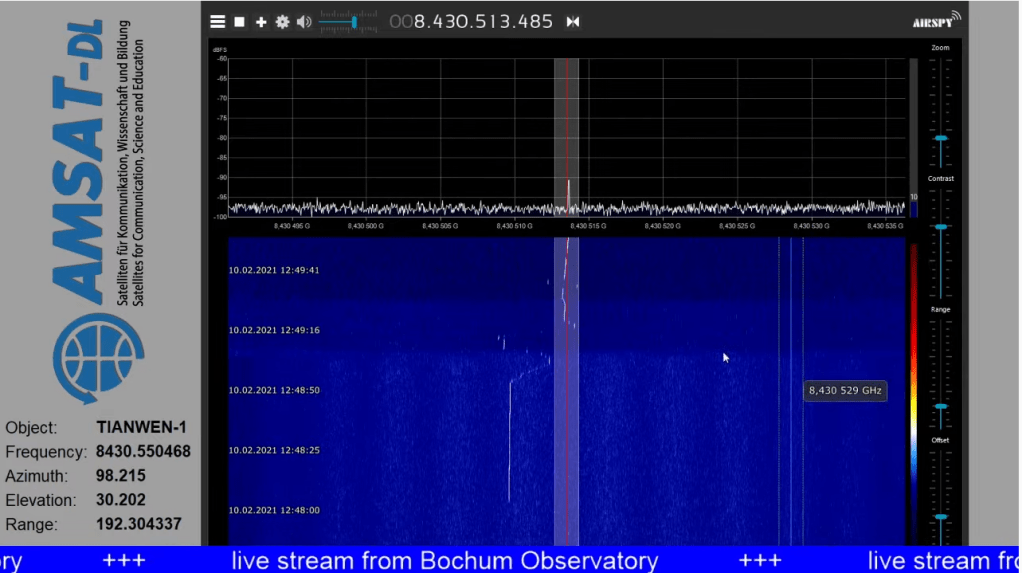Click waterfall timestamp 10.02.2021 12:49:41

(x=273, y=270)
